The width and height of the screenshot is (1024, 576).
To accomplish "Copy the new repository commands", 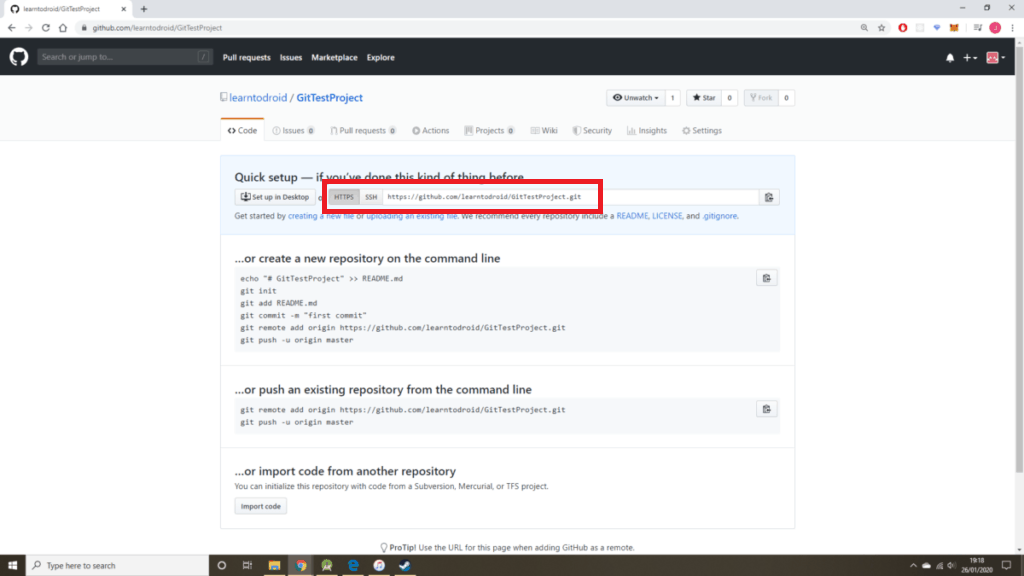I will pyautogui.click(x=766, y=278).
